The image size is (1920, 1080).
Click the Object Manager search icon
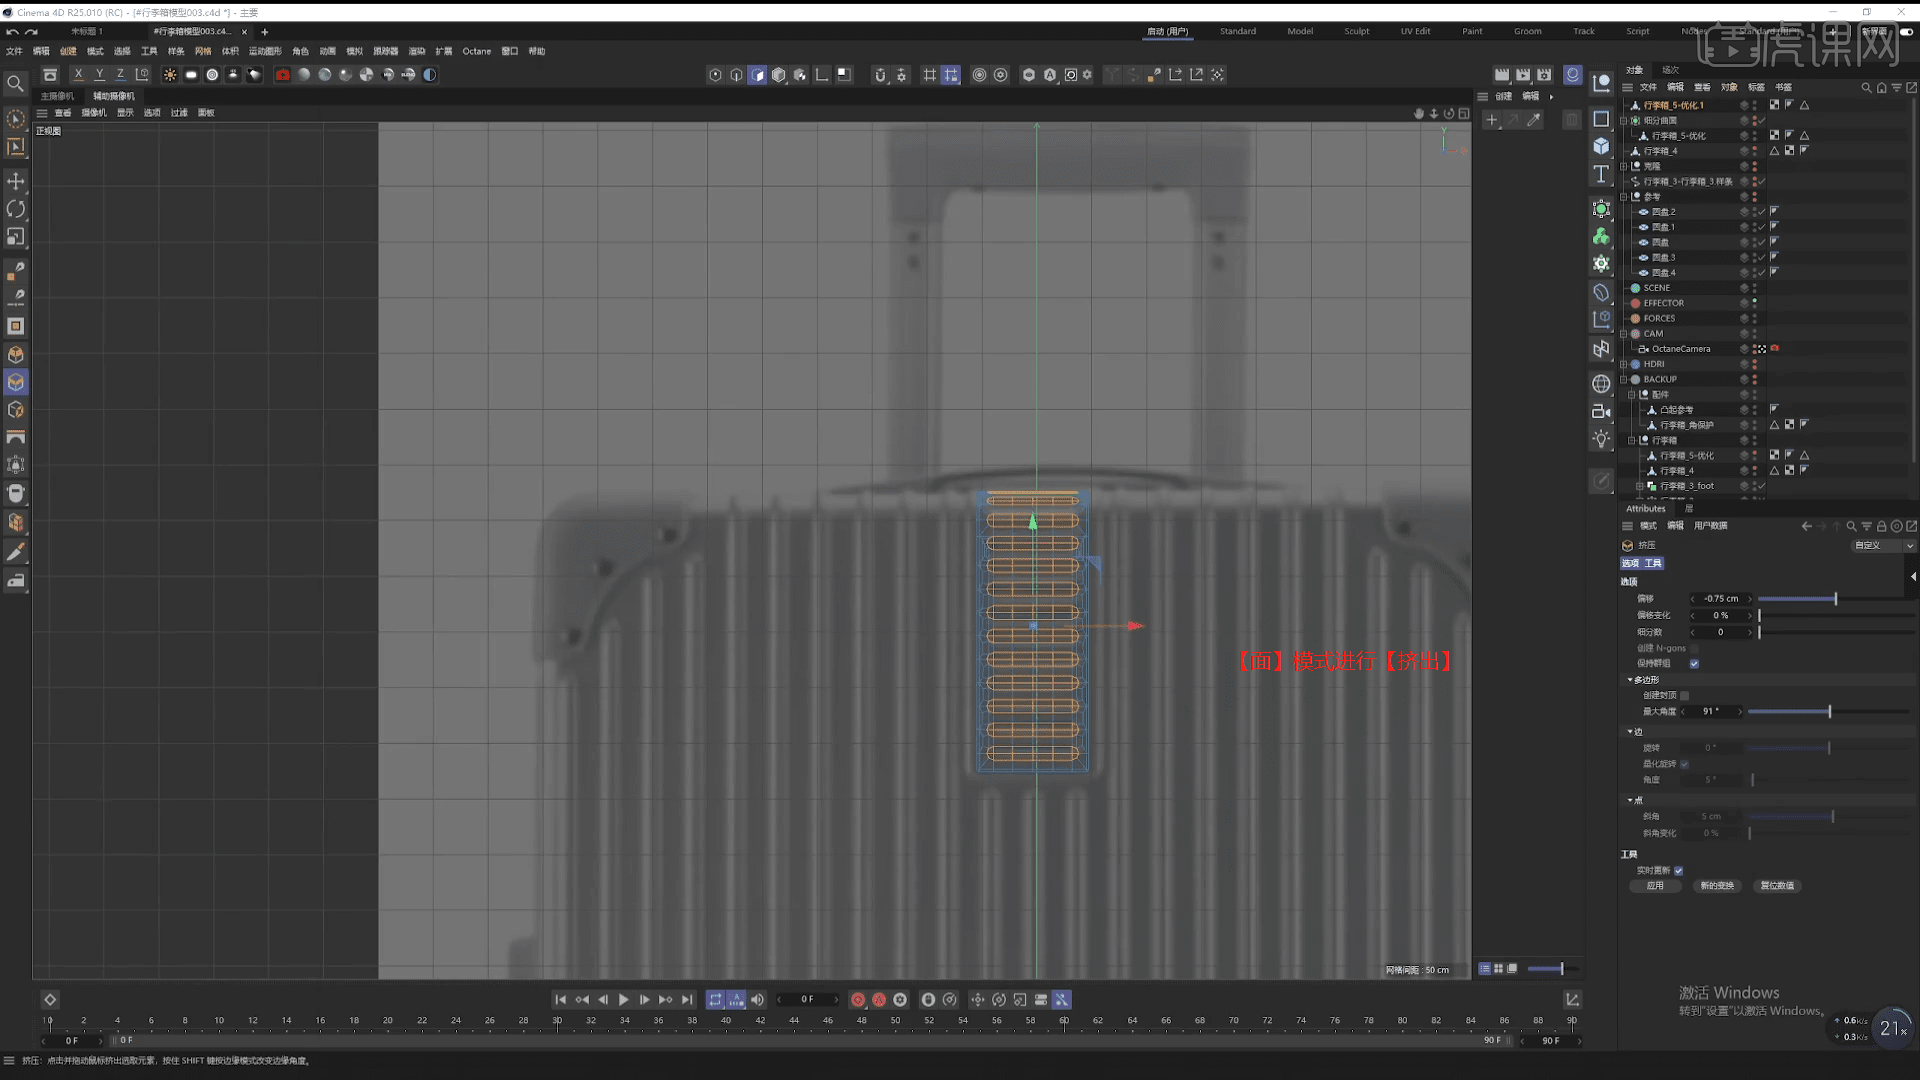click(1866, 88)
